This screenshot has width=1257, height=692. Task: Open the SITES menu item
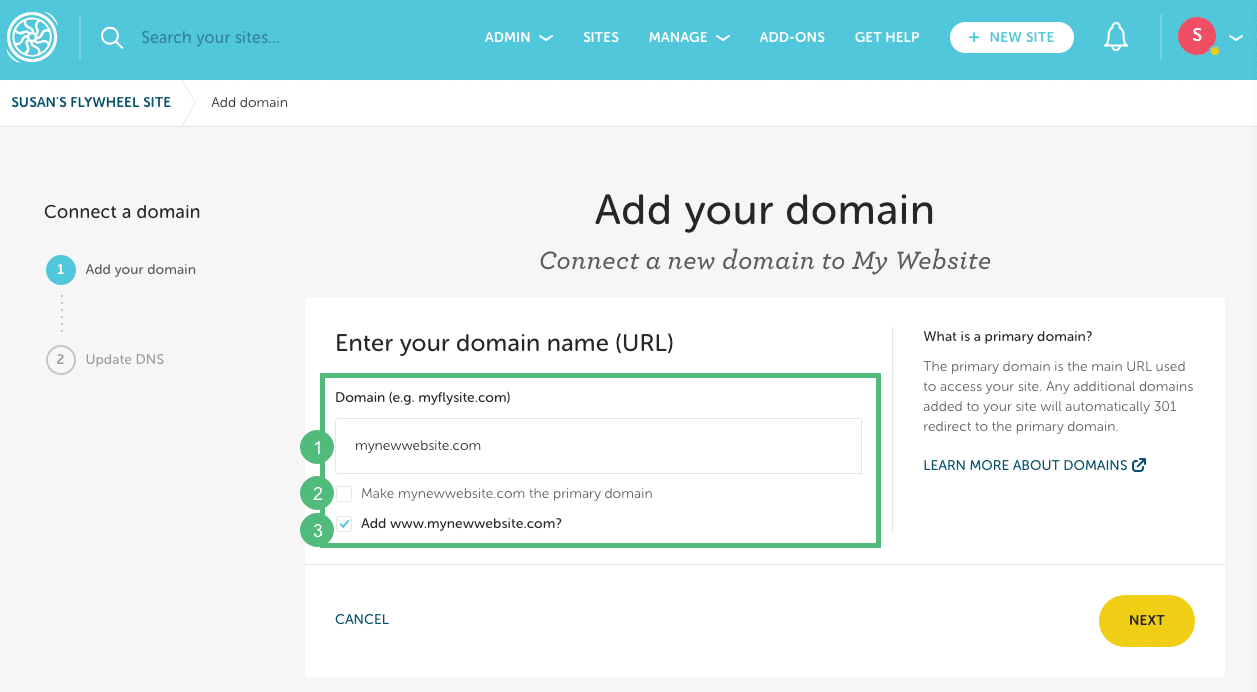(600, 37)
